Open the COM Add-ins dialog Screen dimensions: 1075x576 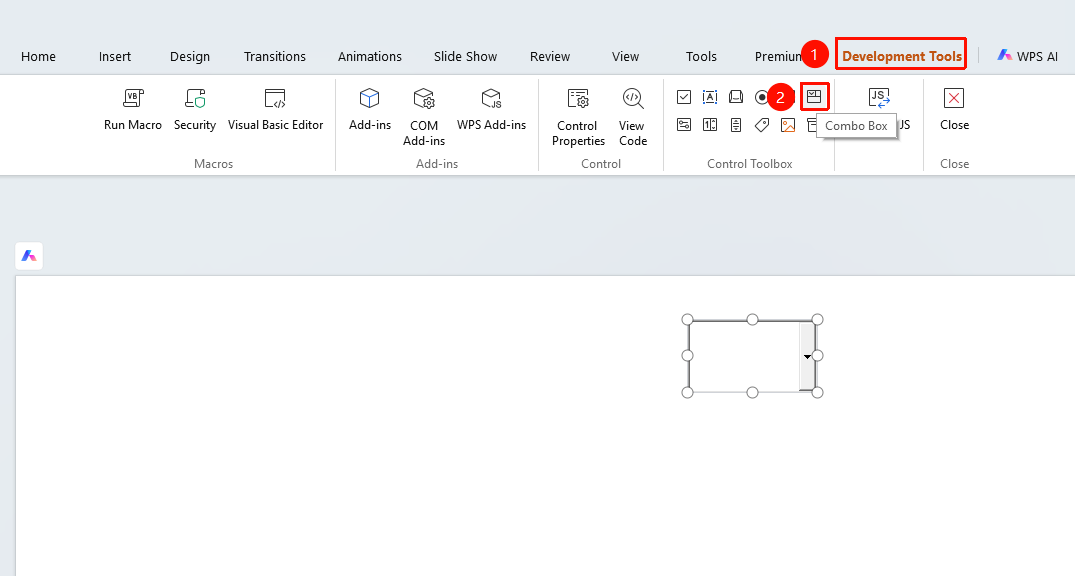click(424, 117)
